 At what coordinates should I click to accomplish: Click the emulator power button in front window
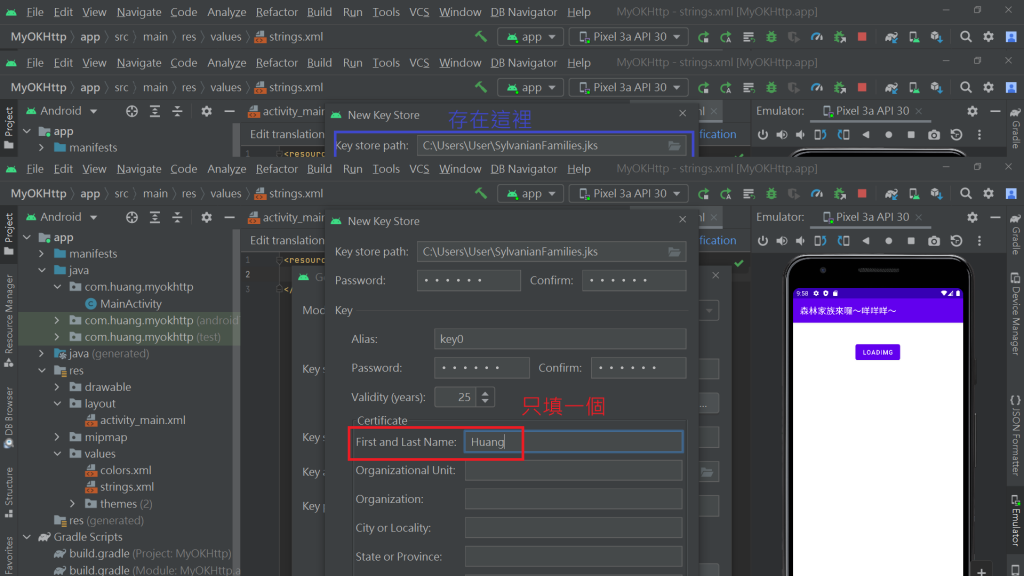click(x=763, y=241)
